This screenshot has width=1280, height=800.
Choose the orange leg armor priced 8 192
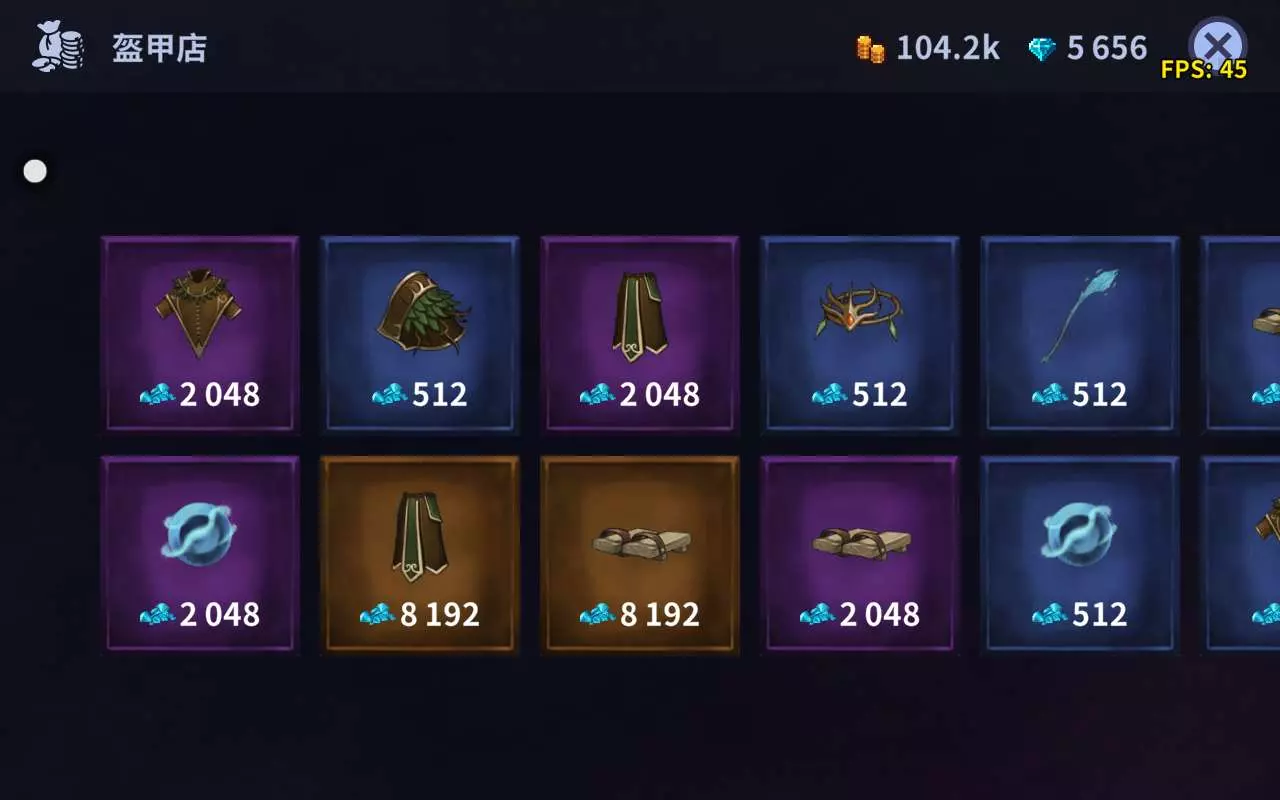point(420,554)
